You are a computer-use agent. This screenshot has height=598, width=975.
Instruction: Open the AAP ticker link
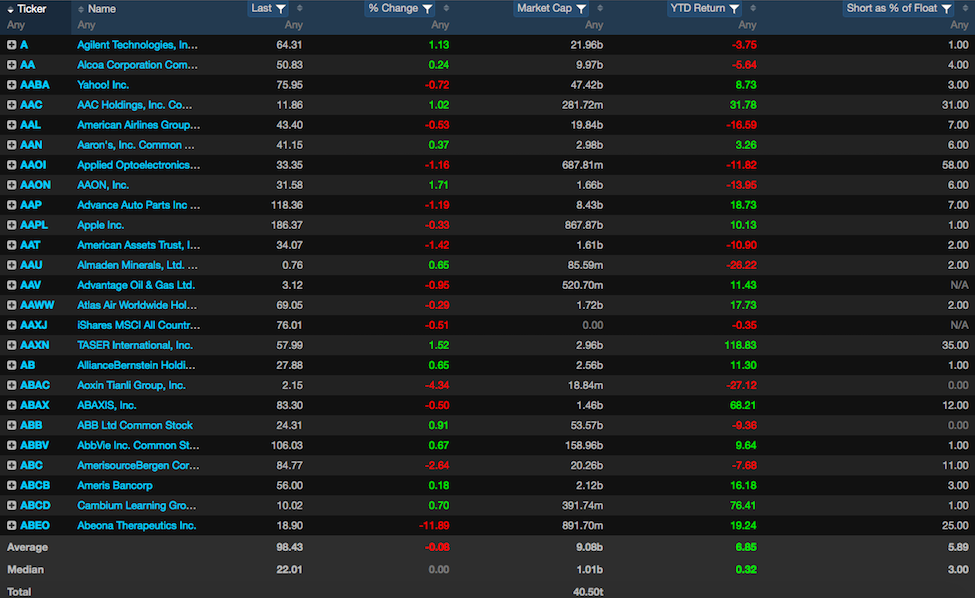click(x=31, y=205)
